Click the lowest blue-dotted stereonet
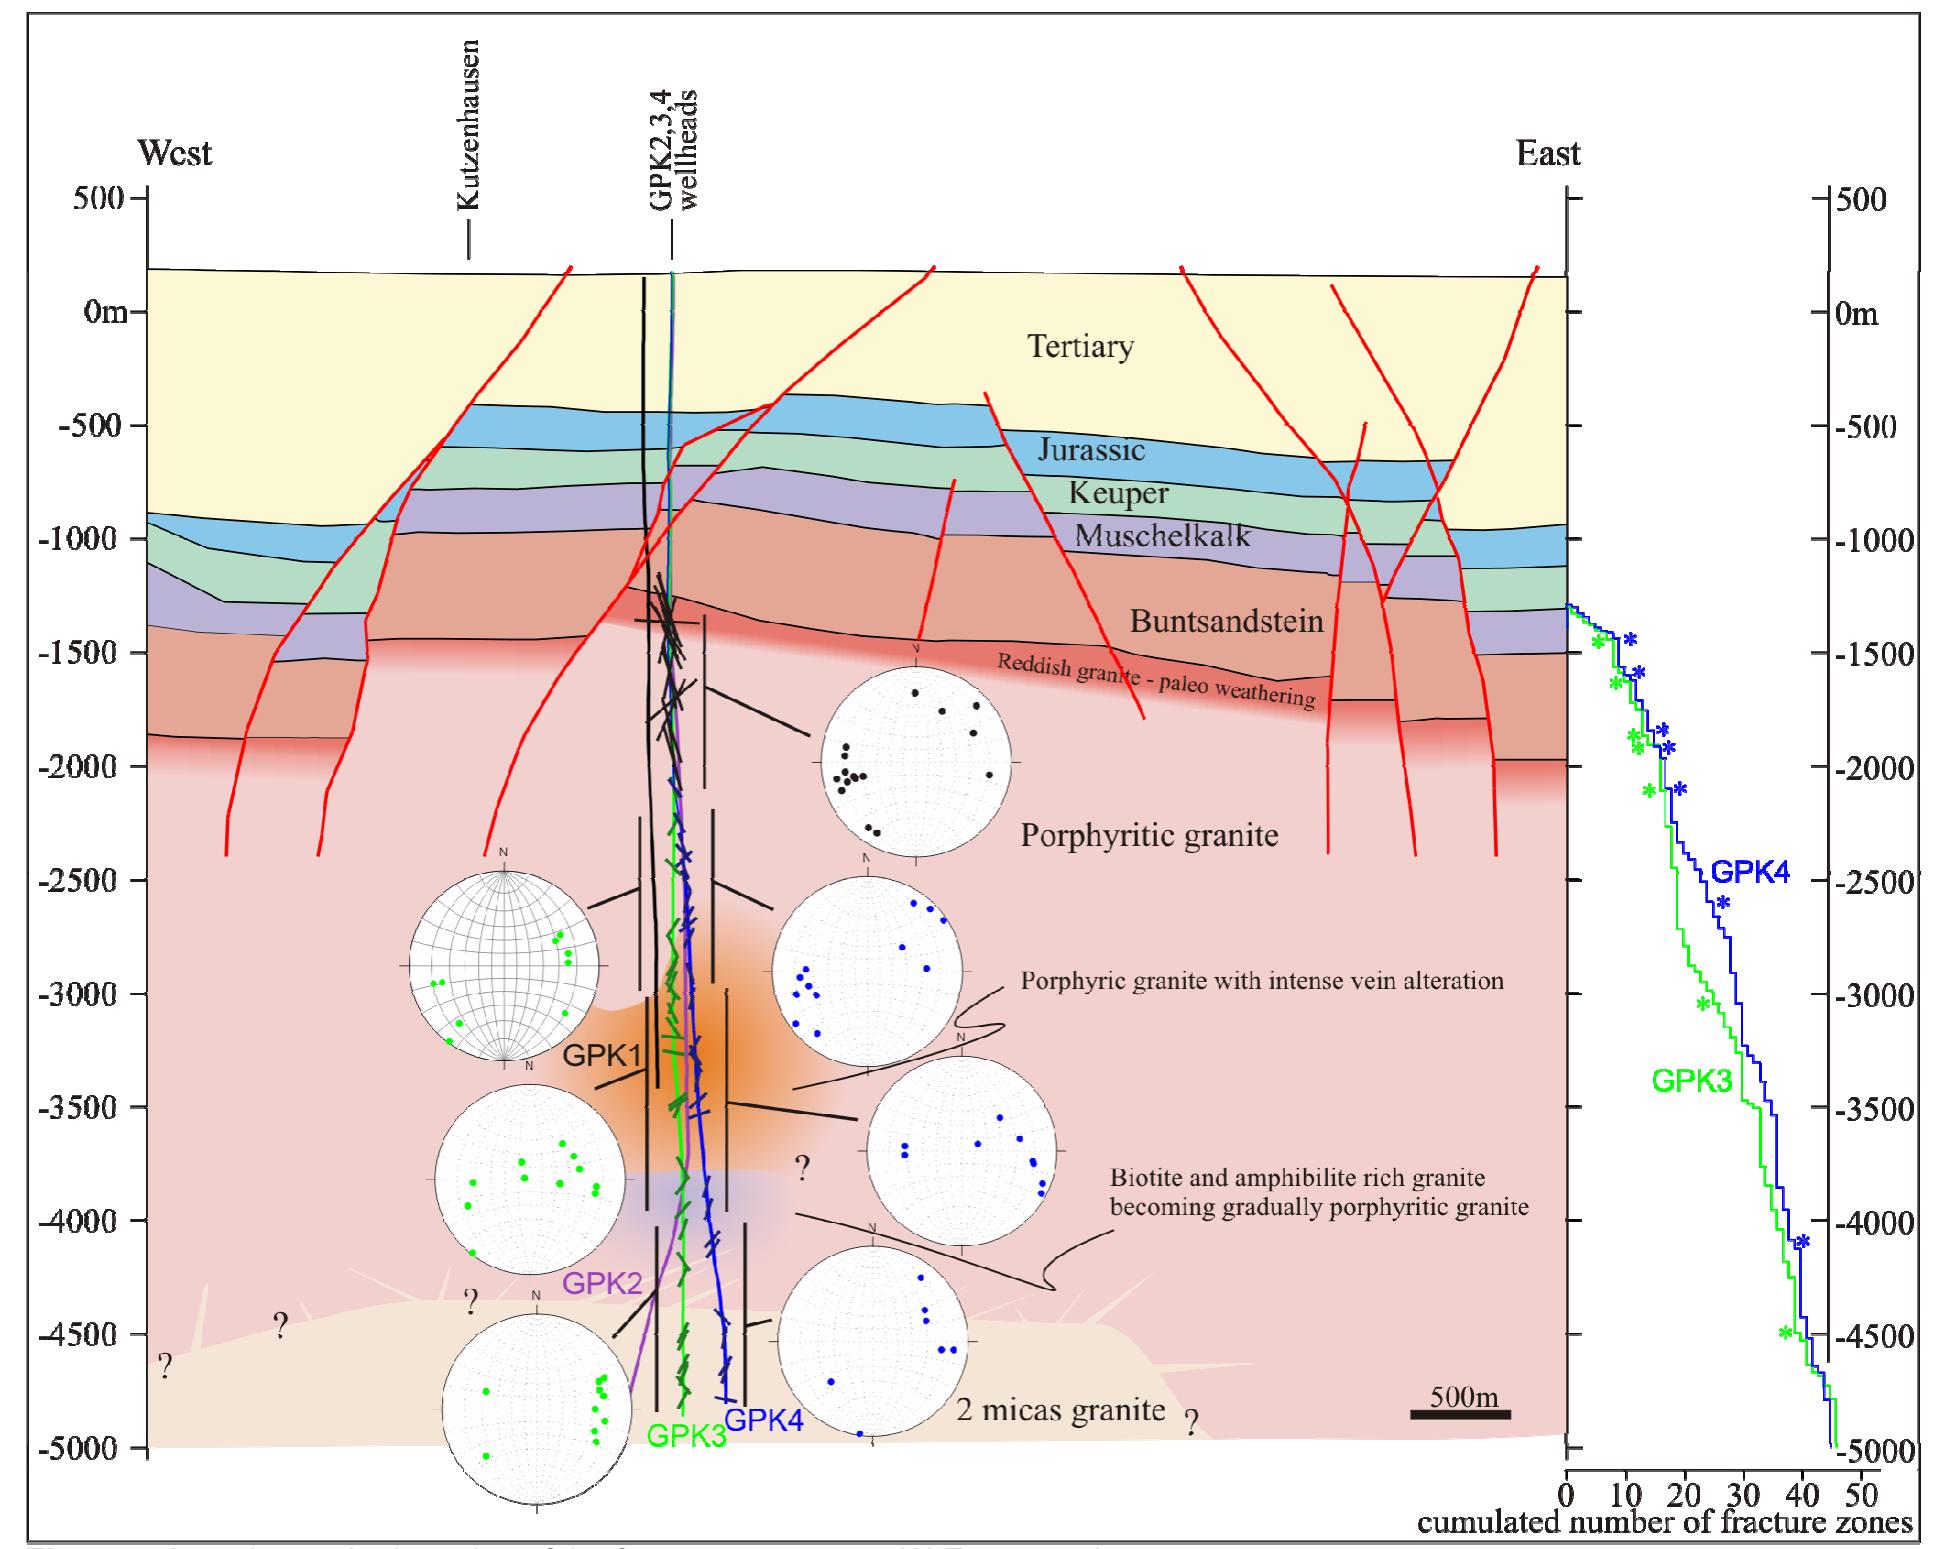1953x1549 pixels. [873, 1342]
